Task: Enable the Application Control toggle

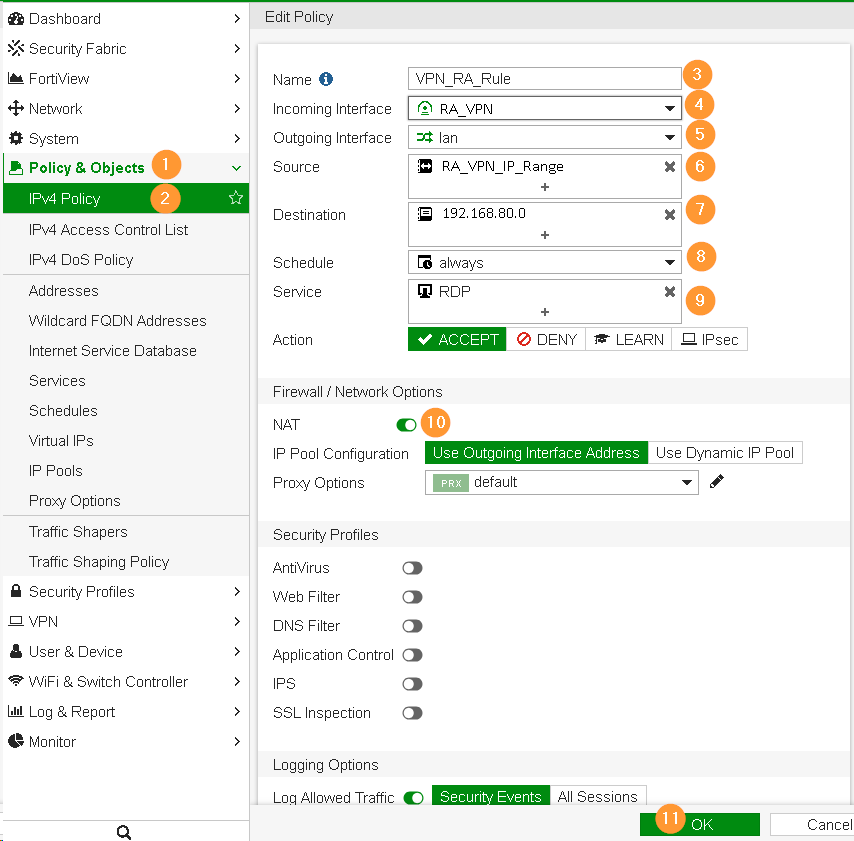Action: pyautogui.click(x=412, y=655)
